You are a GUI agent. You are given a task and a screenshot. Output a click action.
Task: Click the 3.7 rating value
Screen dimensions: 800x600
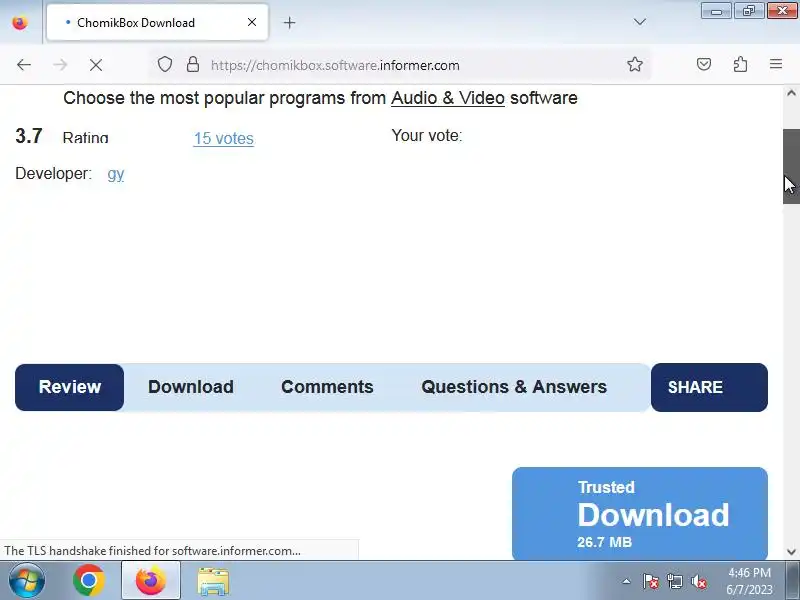29,136
